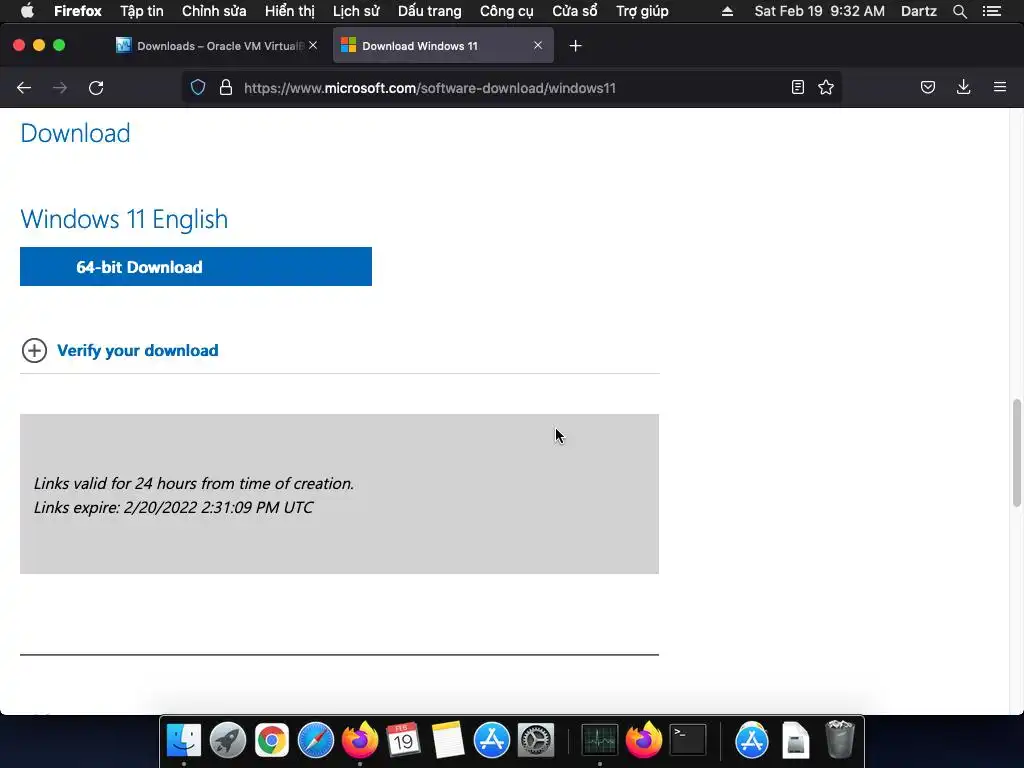The height and width of the screenshot is (768, 1024).
Task: Select the Download Windows 11 tab
Action: 443,46
